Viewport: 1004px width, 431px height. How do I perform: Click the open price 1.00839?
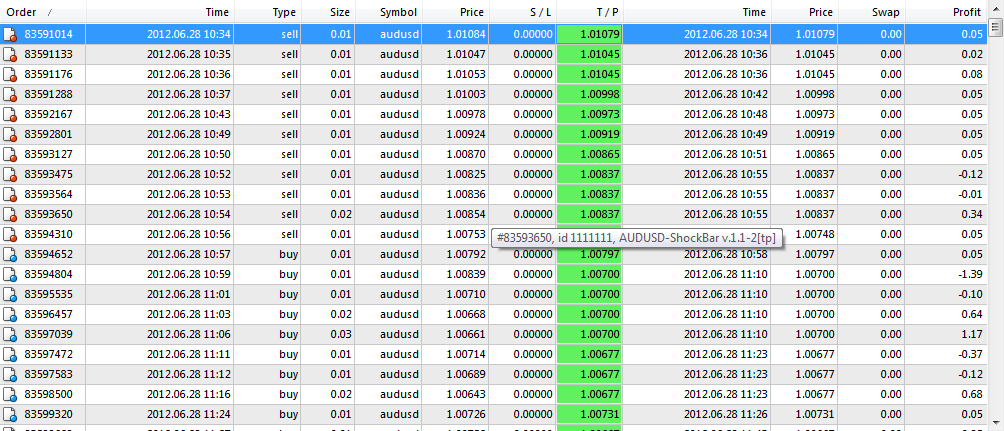pos(466,275)
